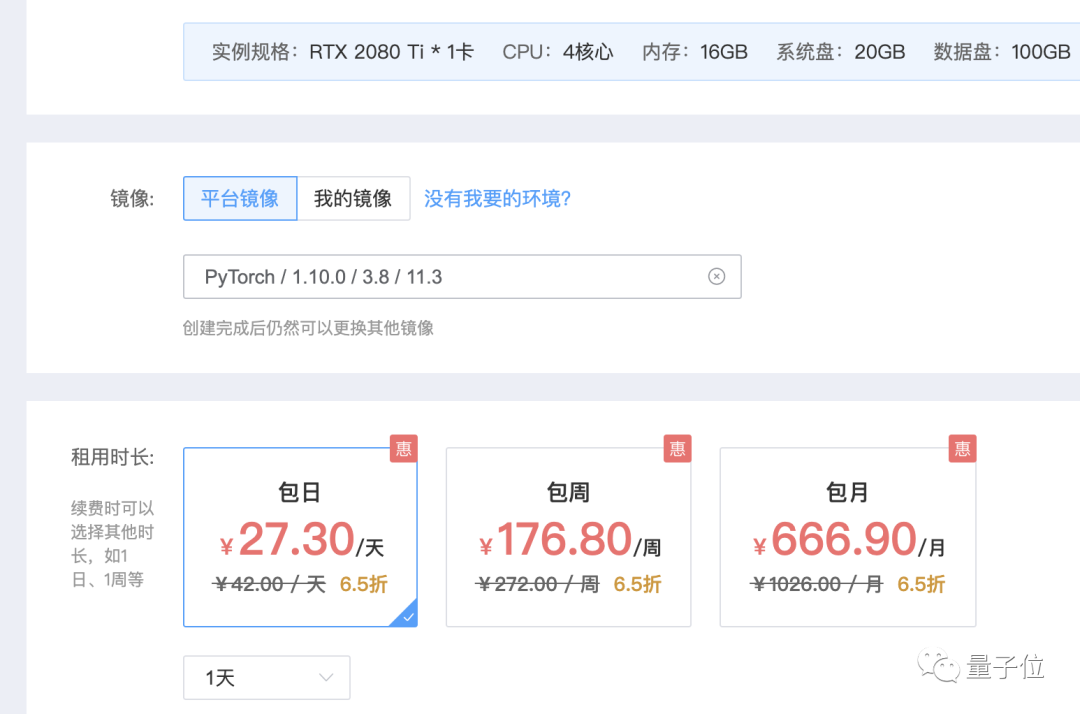Switch to the 我的镜像 tab
The width and height of the screenshot is (1080, 714).
[x=354, y=198]
